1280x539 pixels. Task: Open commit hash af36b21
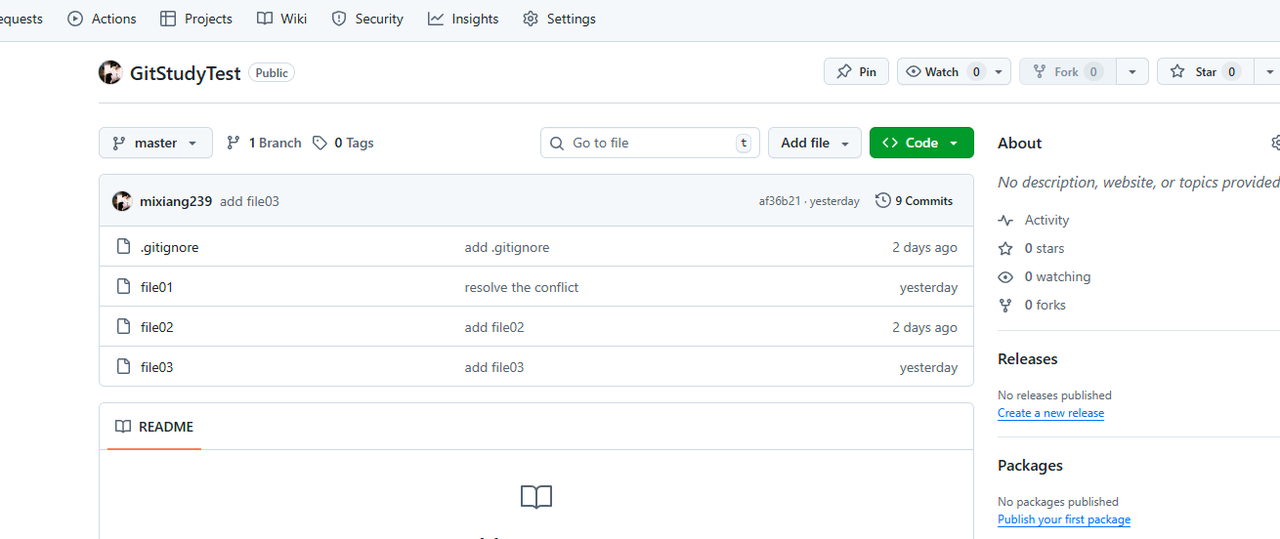tap(780, 201)
